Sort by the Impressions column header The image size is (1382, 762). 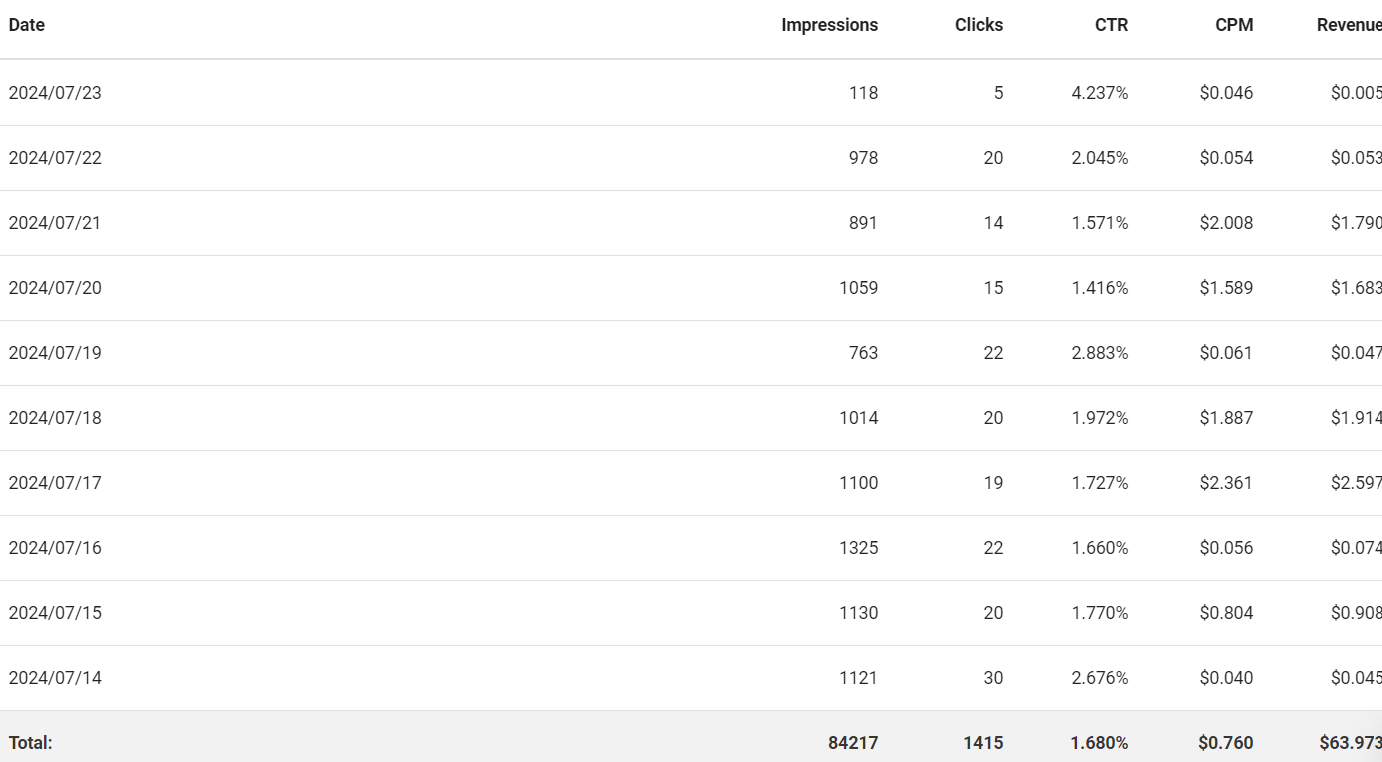[x=829, y=25]
